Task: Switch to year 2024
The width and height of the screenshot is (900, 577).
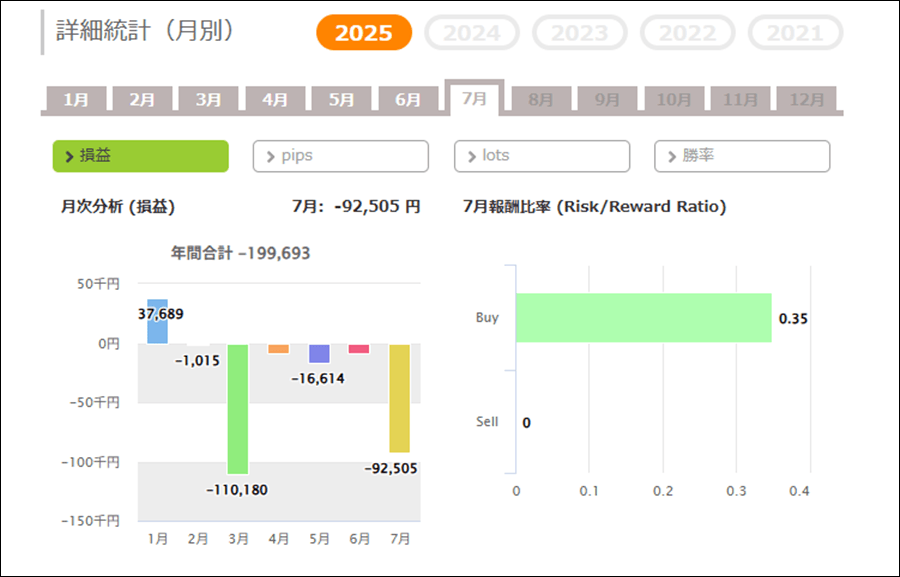Action: point(472,33)
